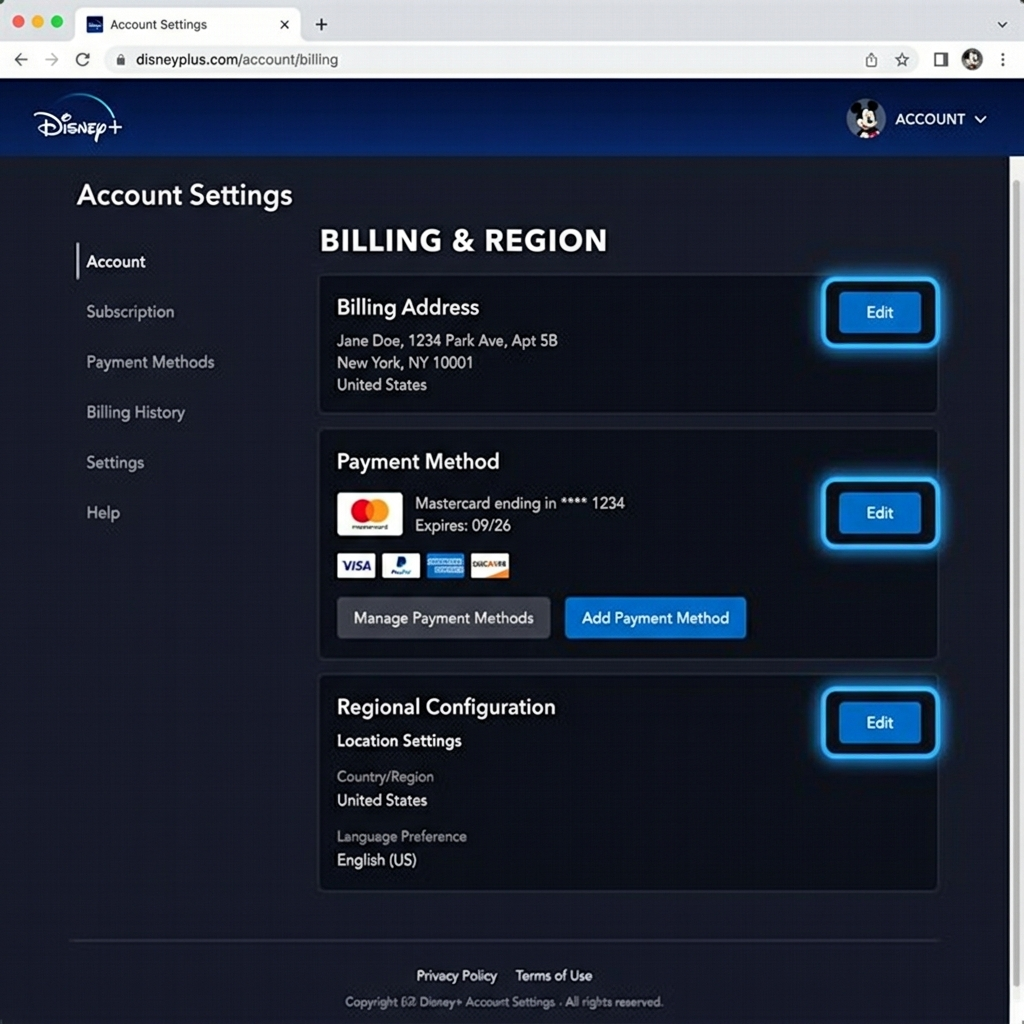The height and width of the screenshot is (1024, 1024).
Task: Open Subscription in the sidebar
Action: 130,312
